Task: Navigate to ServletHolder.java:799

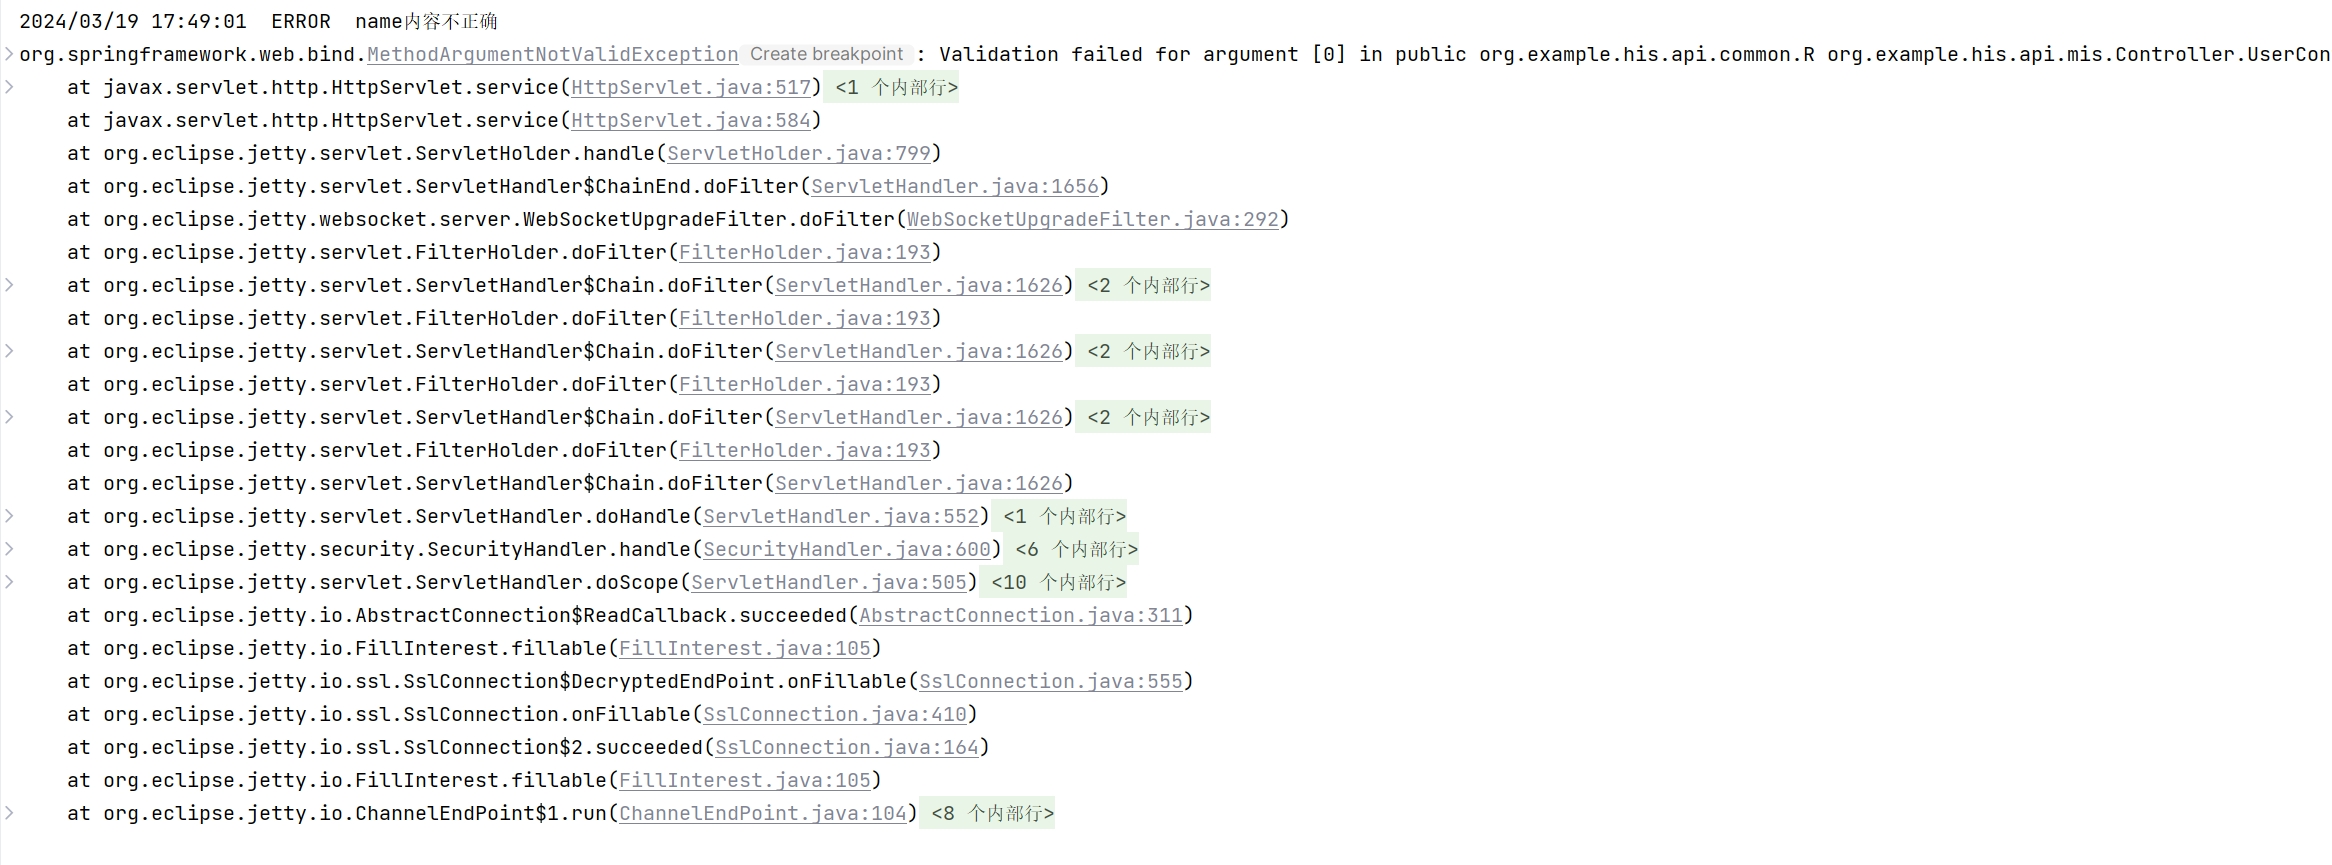Action: tap(799, 153)
